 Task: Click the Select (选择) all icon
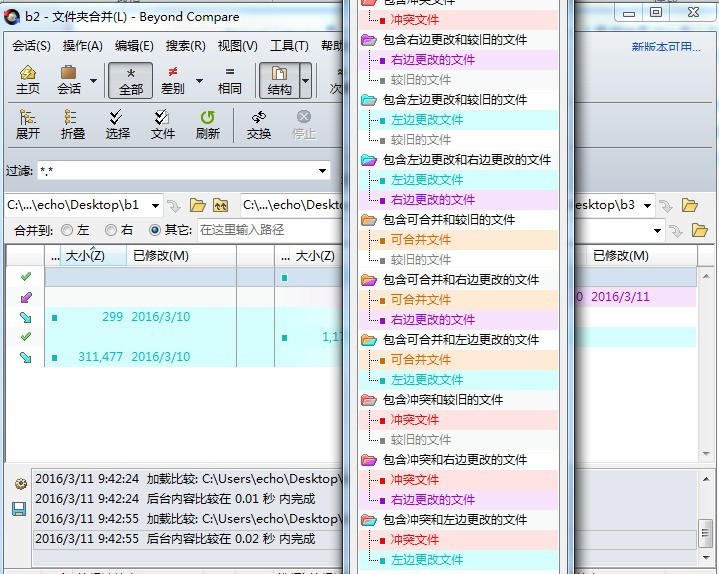[x=117, y=125]
